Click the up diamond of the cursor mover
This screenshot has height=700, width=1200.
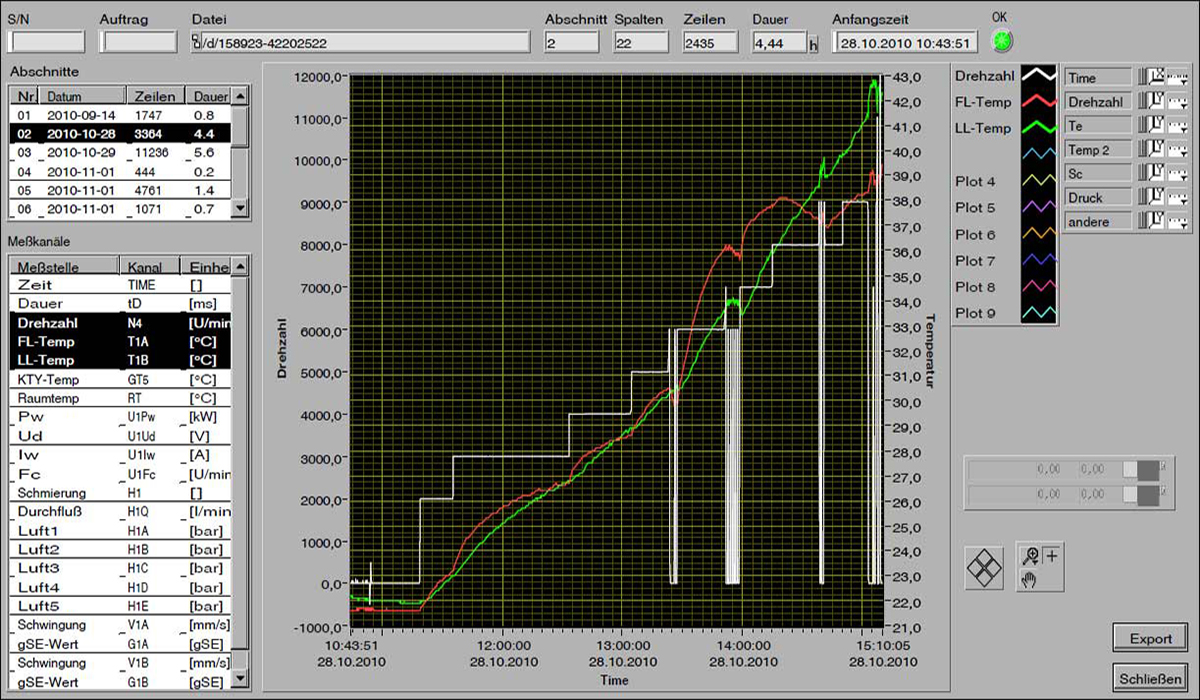pos(984,556)
